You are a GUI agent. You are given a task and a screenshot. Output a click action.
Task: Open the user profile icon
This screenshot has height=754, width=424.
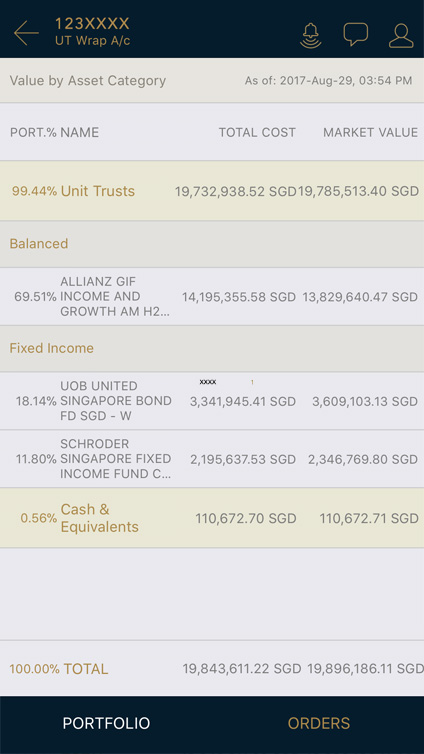coord(401,35)
